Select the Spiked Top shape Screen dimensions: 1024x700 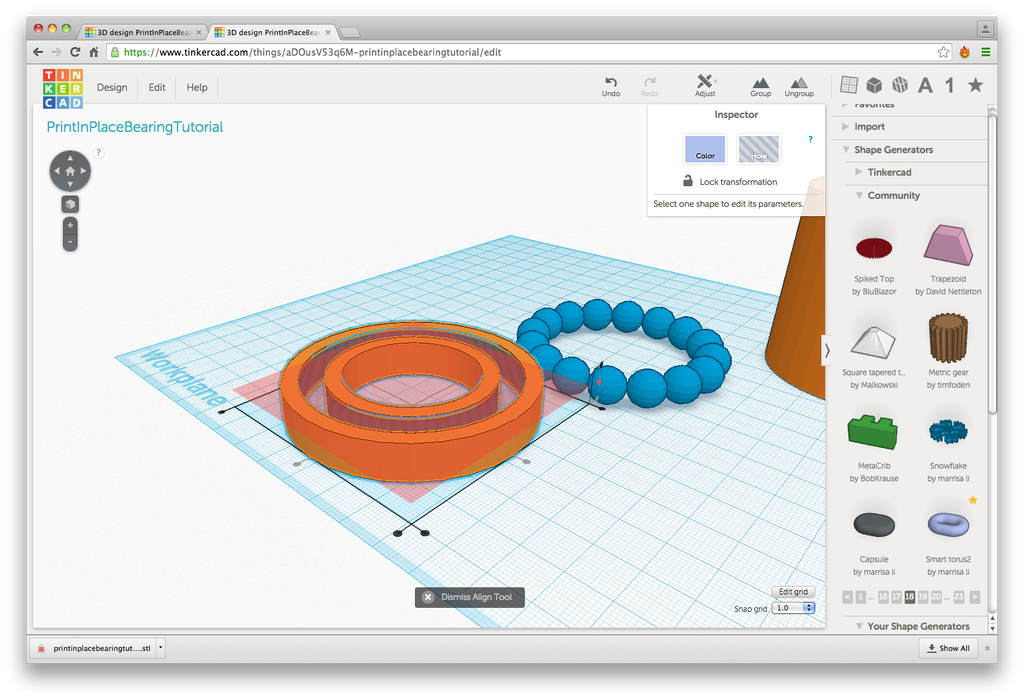click(x=874, y=248)
